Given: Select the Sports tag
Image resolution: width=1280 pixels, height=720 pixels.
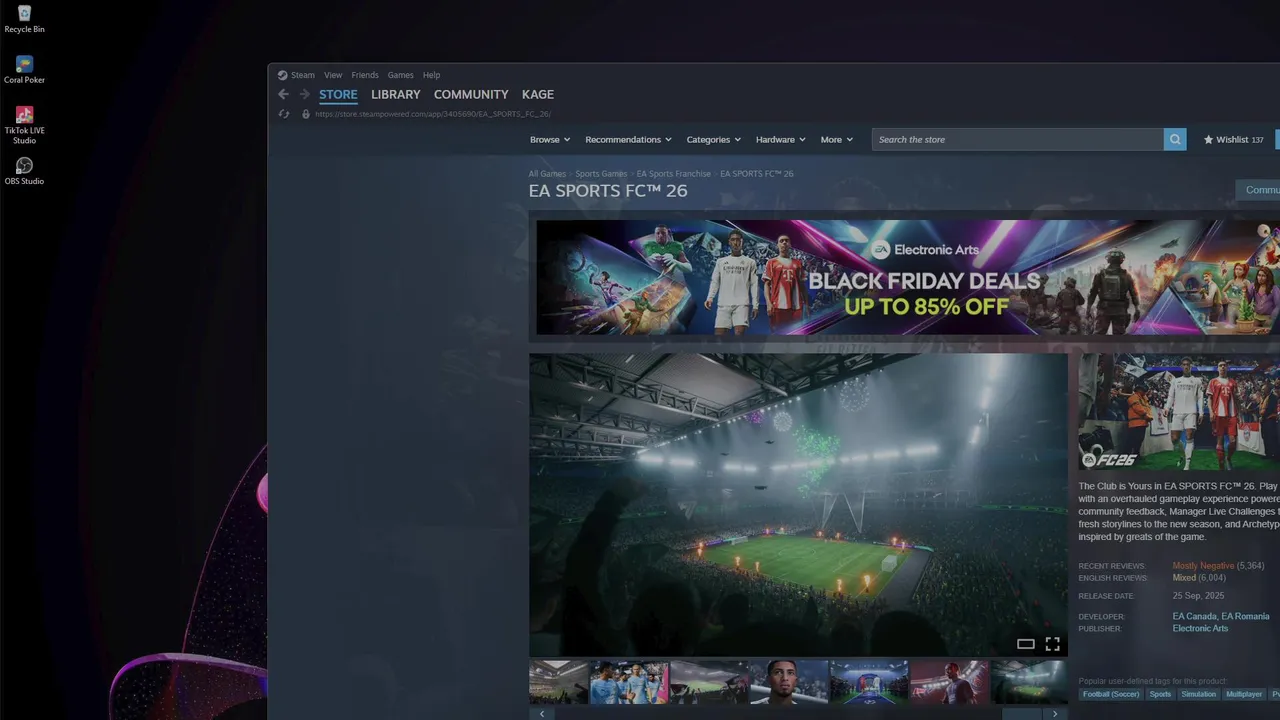Looking at the screenshot, I should tap(1160, 694).
